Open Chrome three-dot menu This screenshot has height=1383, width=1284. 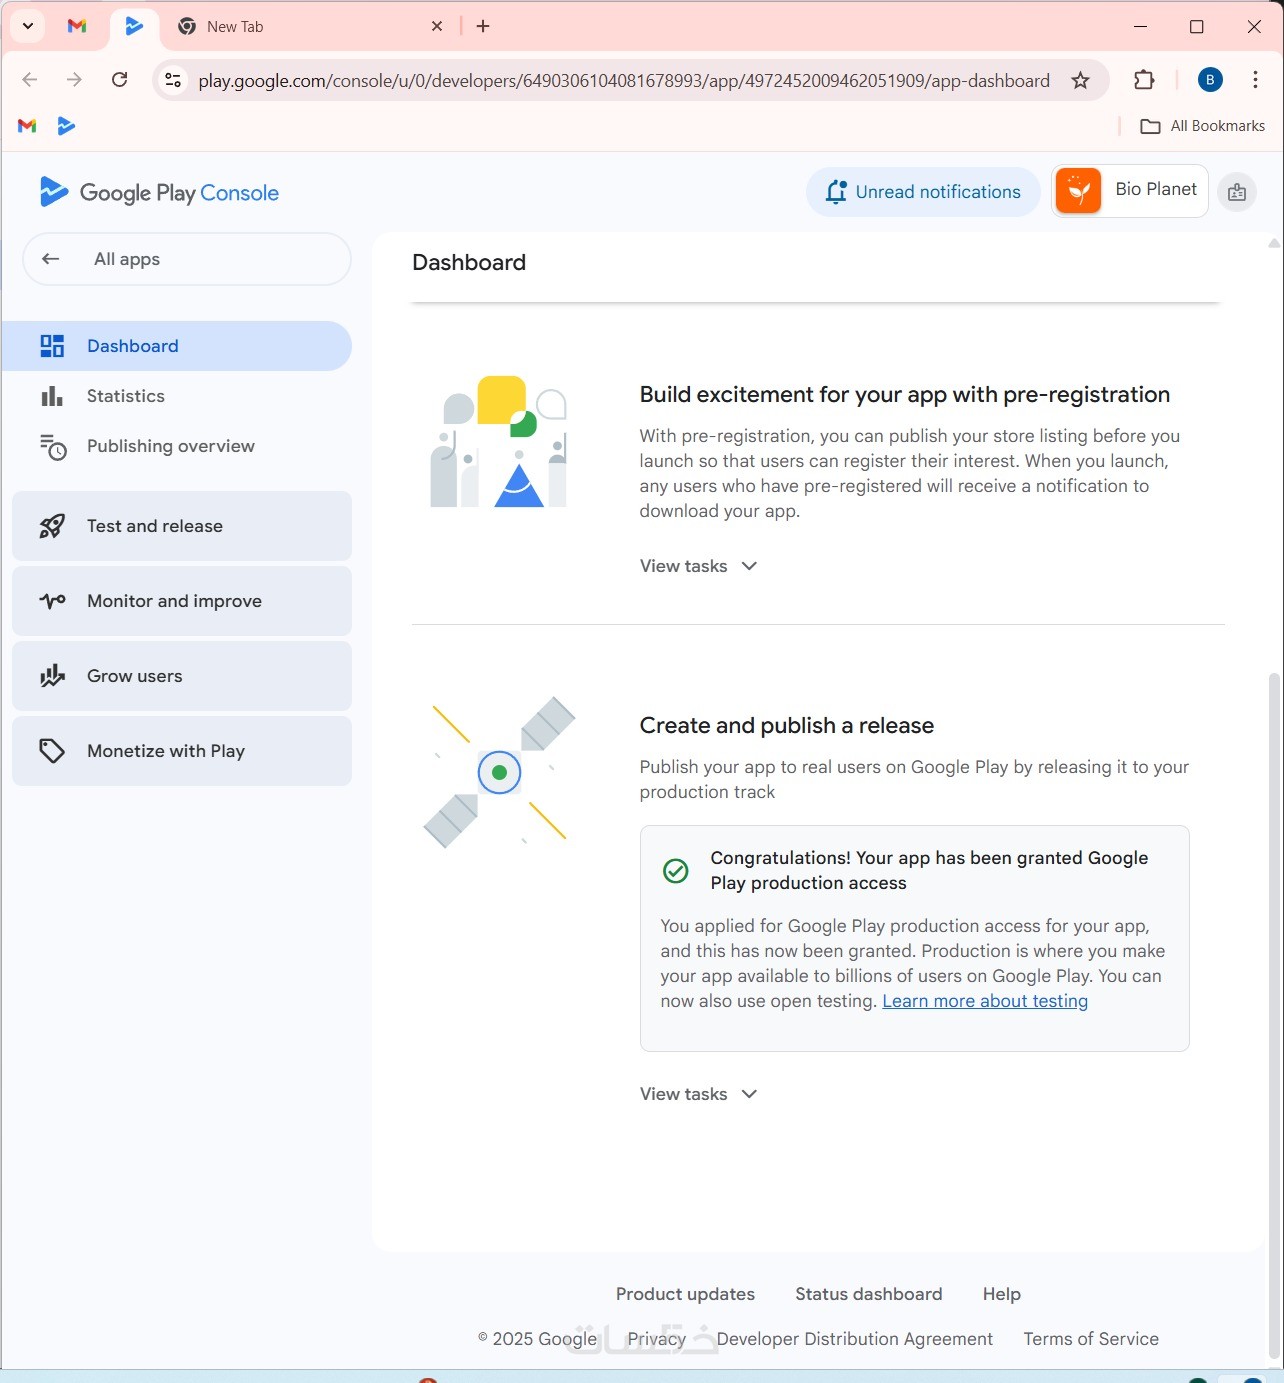[x=1255, y=80]
